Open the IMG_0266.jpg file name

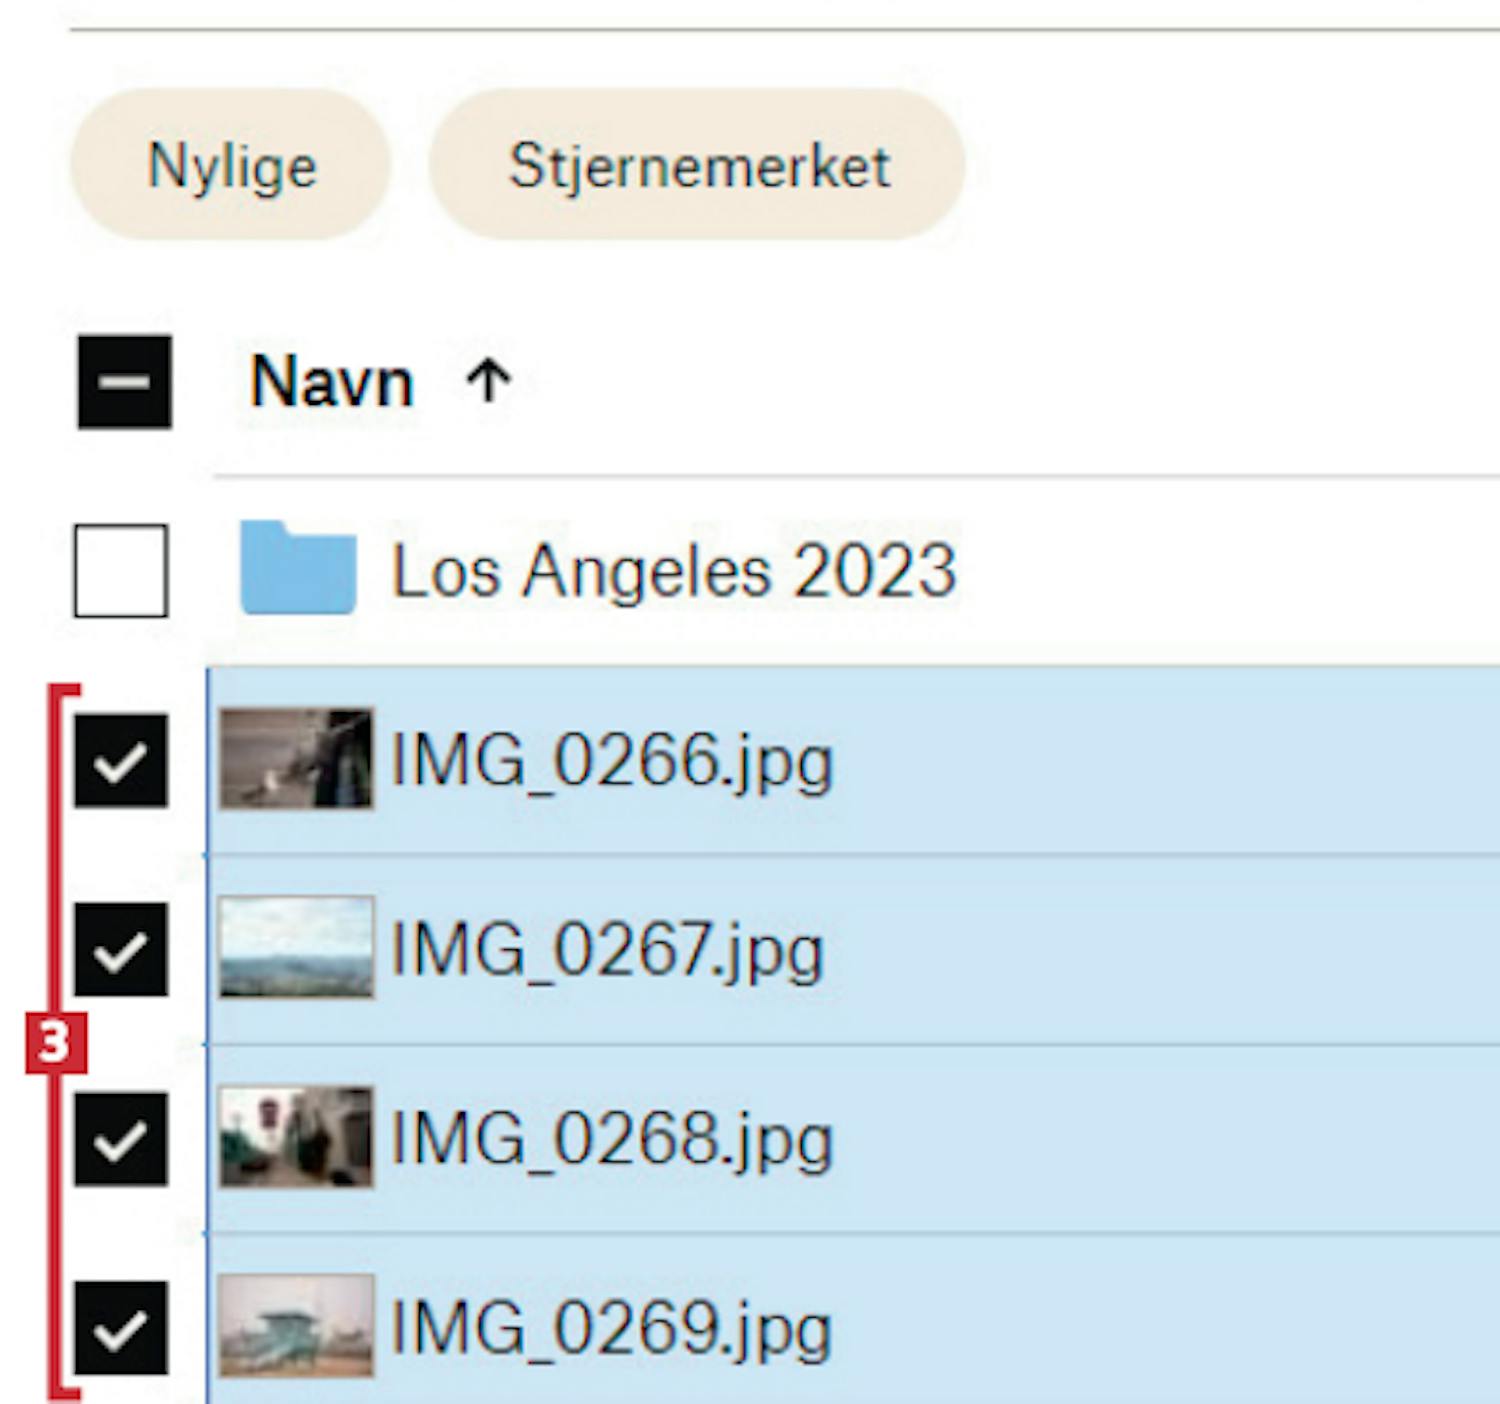[x=611, y=762]
